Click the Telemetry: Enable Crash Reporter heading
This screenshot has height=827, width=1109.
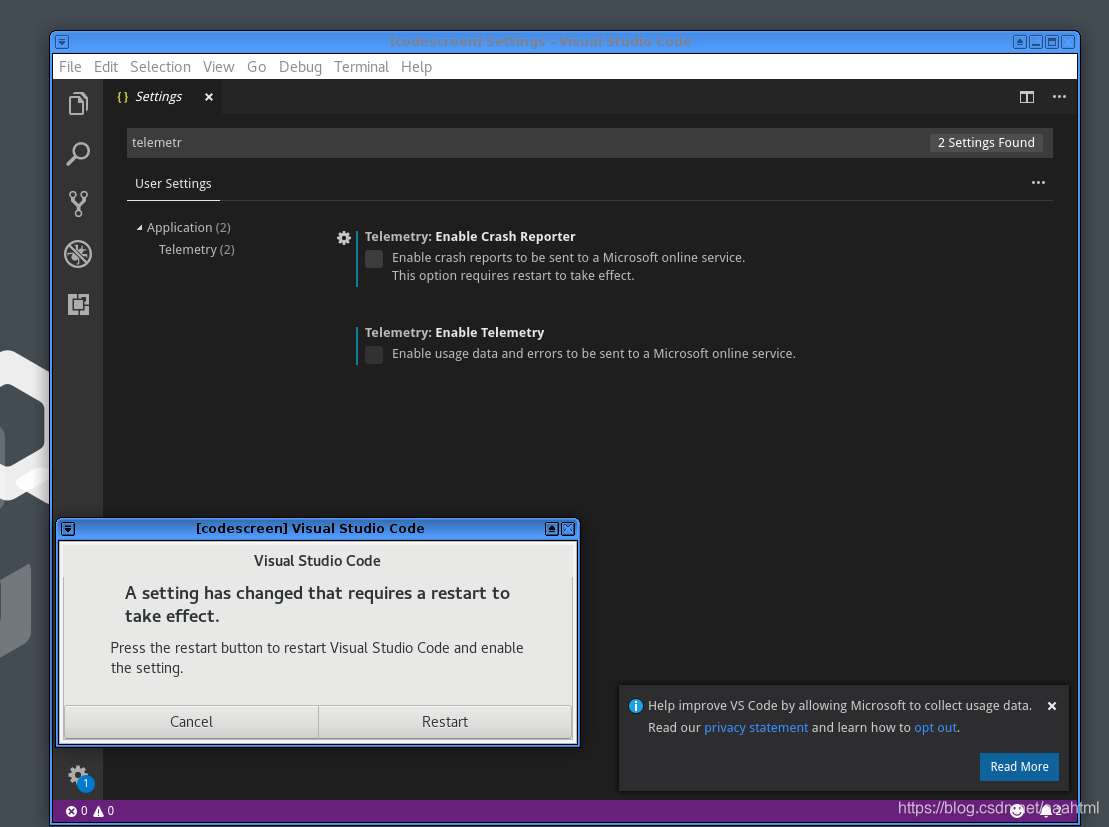(x=470, y=237)
